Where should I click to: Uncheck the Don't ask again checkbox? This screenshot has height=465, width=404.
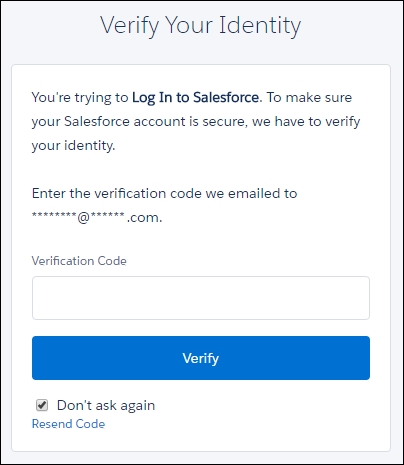pos(42,405)
